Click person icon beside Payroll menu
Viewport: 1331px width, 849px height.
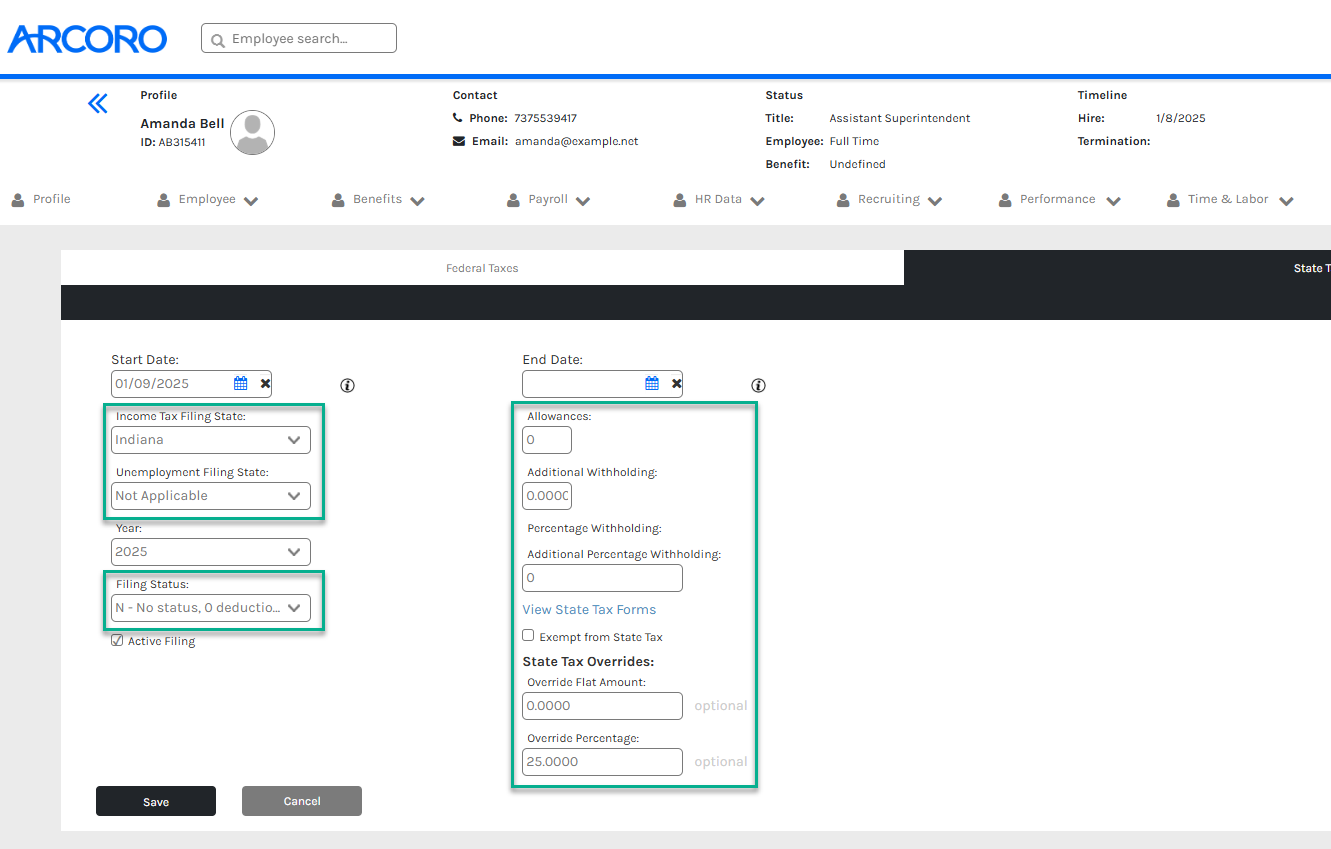tap(514, 200)
